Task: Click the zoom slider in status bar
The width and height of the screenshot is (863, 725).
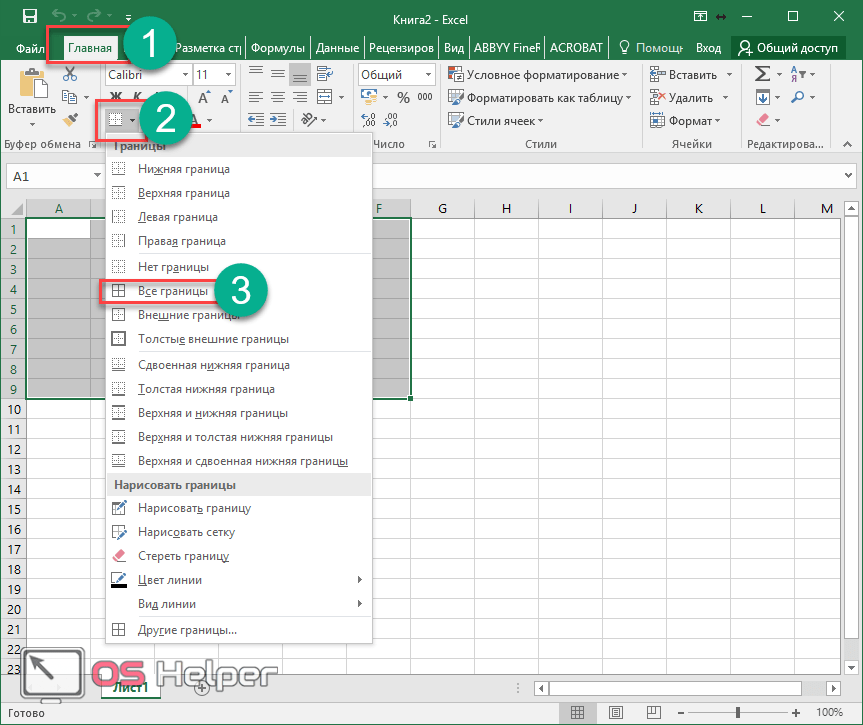Action: pyautogui.click(x=738, y=712)
